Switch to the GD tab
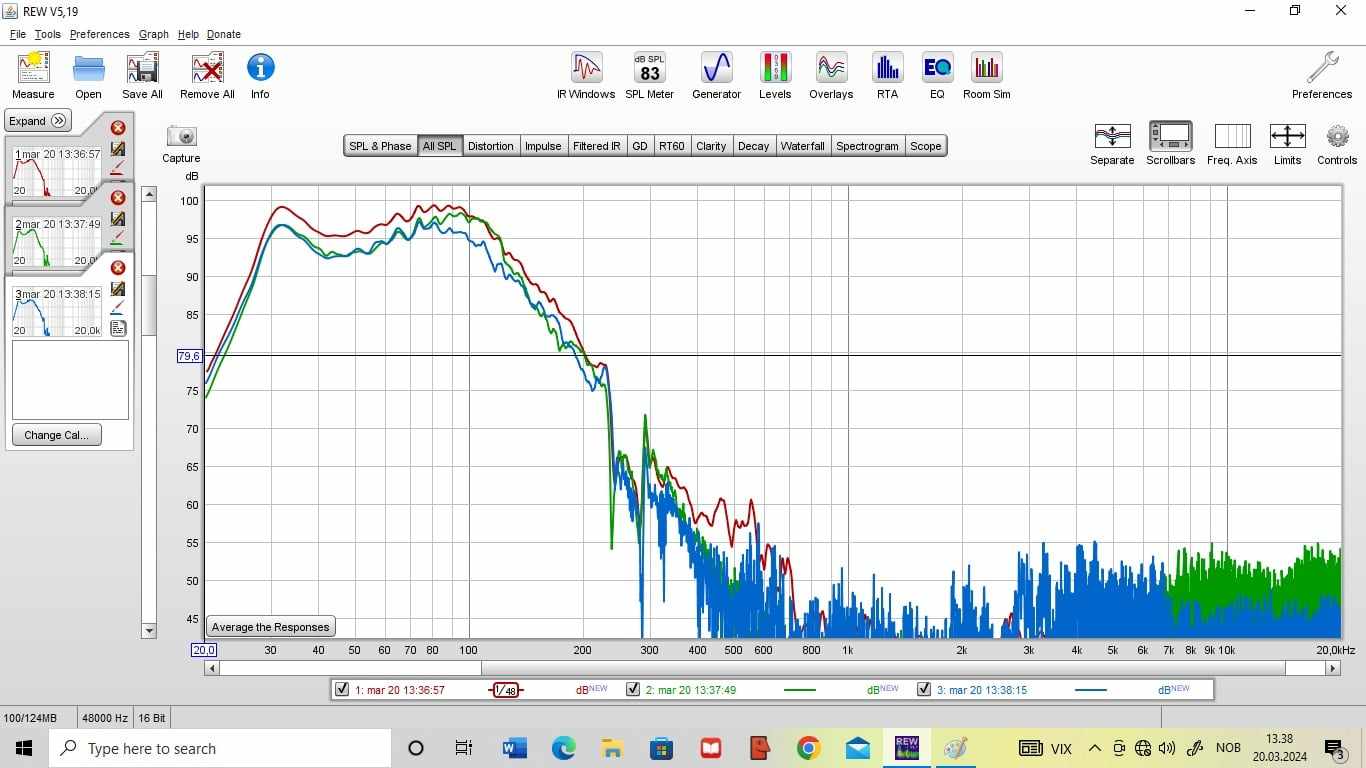 [640, 146]
